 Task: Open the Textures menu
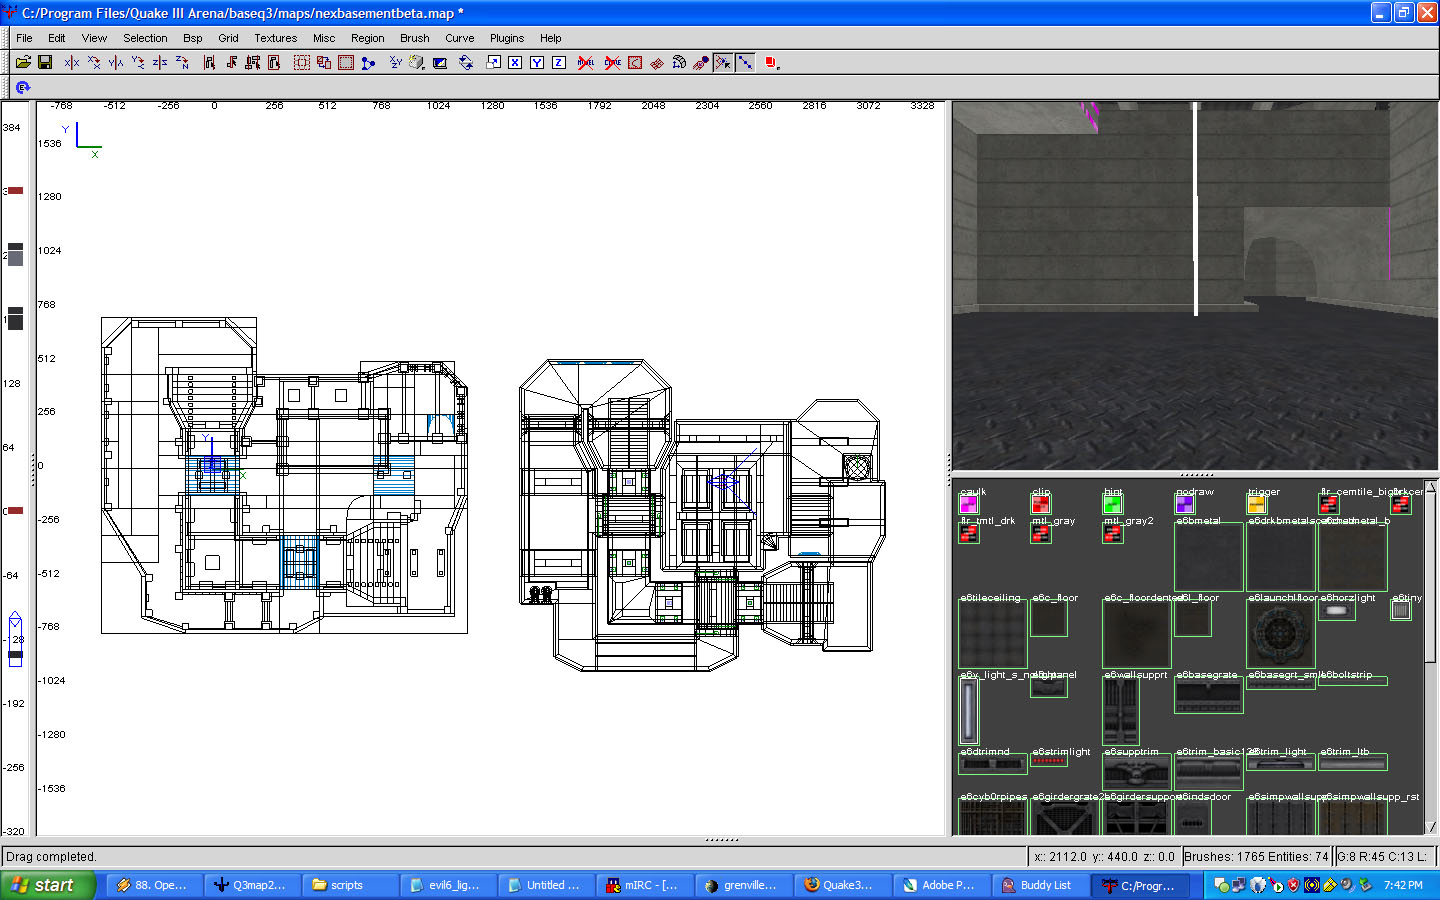pyautogui.click(x=275, y=38)
